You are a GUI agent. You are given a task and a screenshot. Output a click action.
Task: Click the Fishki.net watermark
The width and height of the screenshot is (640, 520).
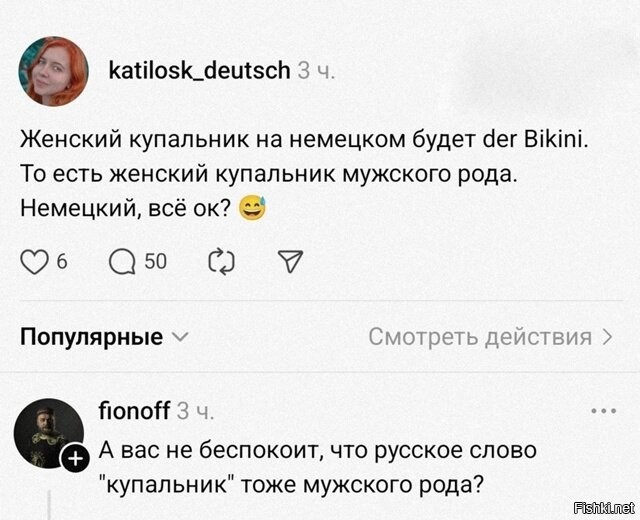[606, 506]
